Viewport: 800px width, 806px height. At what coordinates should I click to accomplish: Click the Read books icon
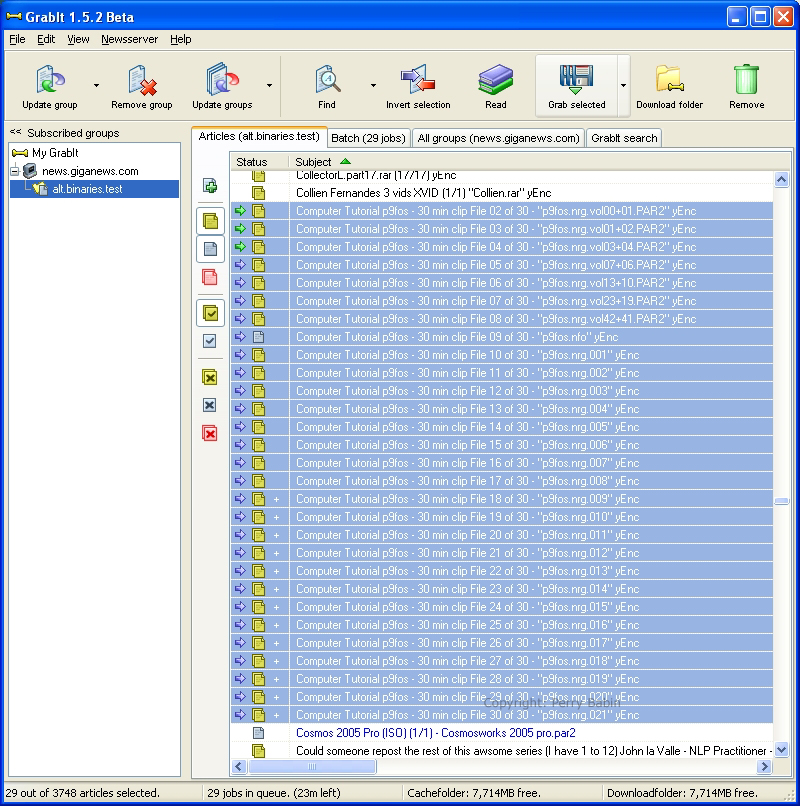(496, 80)
